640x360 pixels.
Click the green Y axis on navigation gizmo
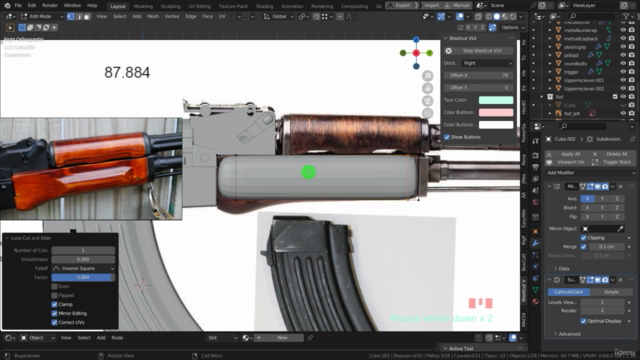pos(429,53)
